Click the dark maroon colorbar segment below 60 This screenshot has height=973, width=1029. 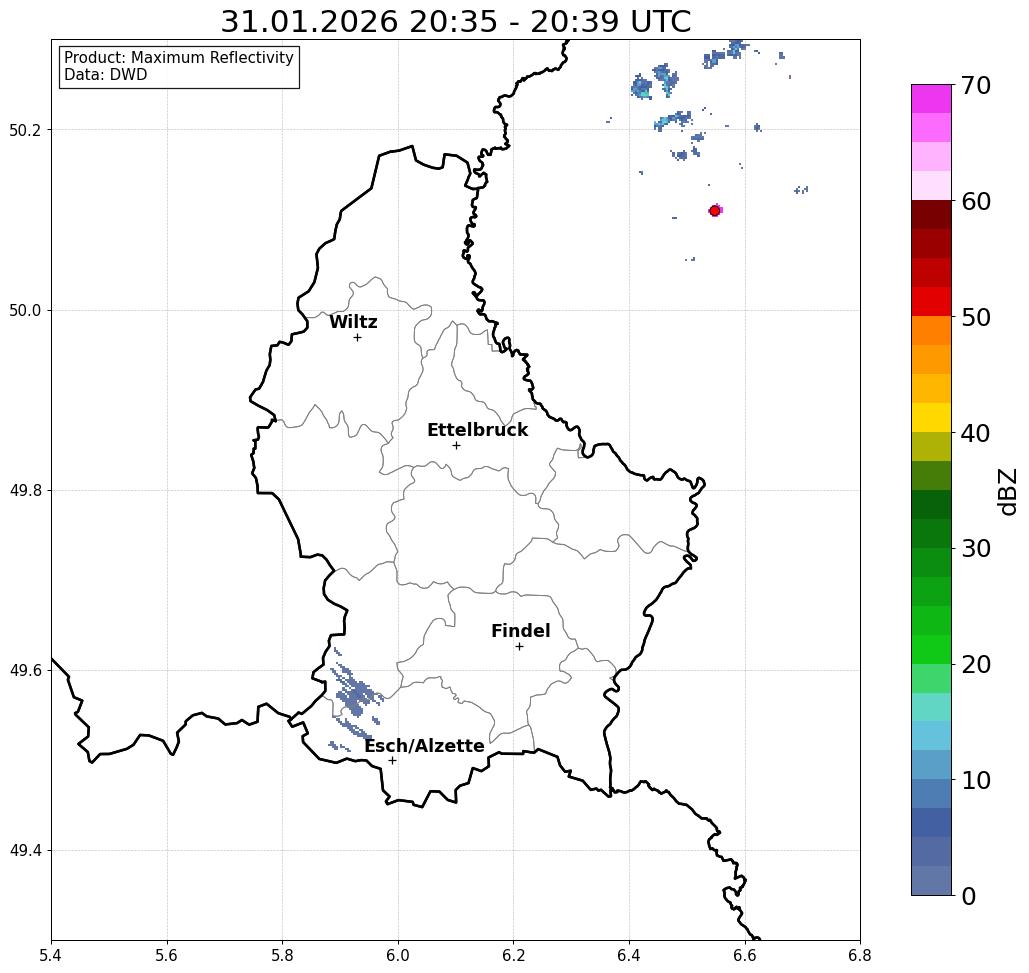[x=931, y=215]
